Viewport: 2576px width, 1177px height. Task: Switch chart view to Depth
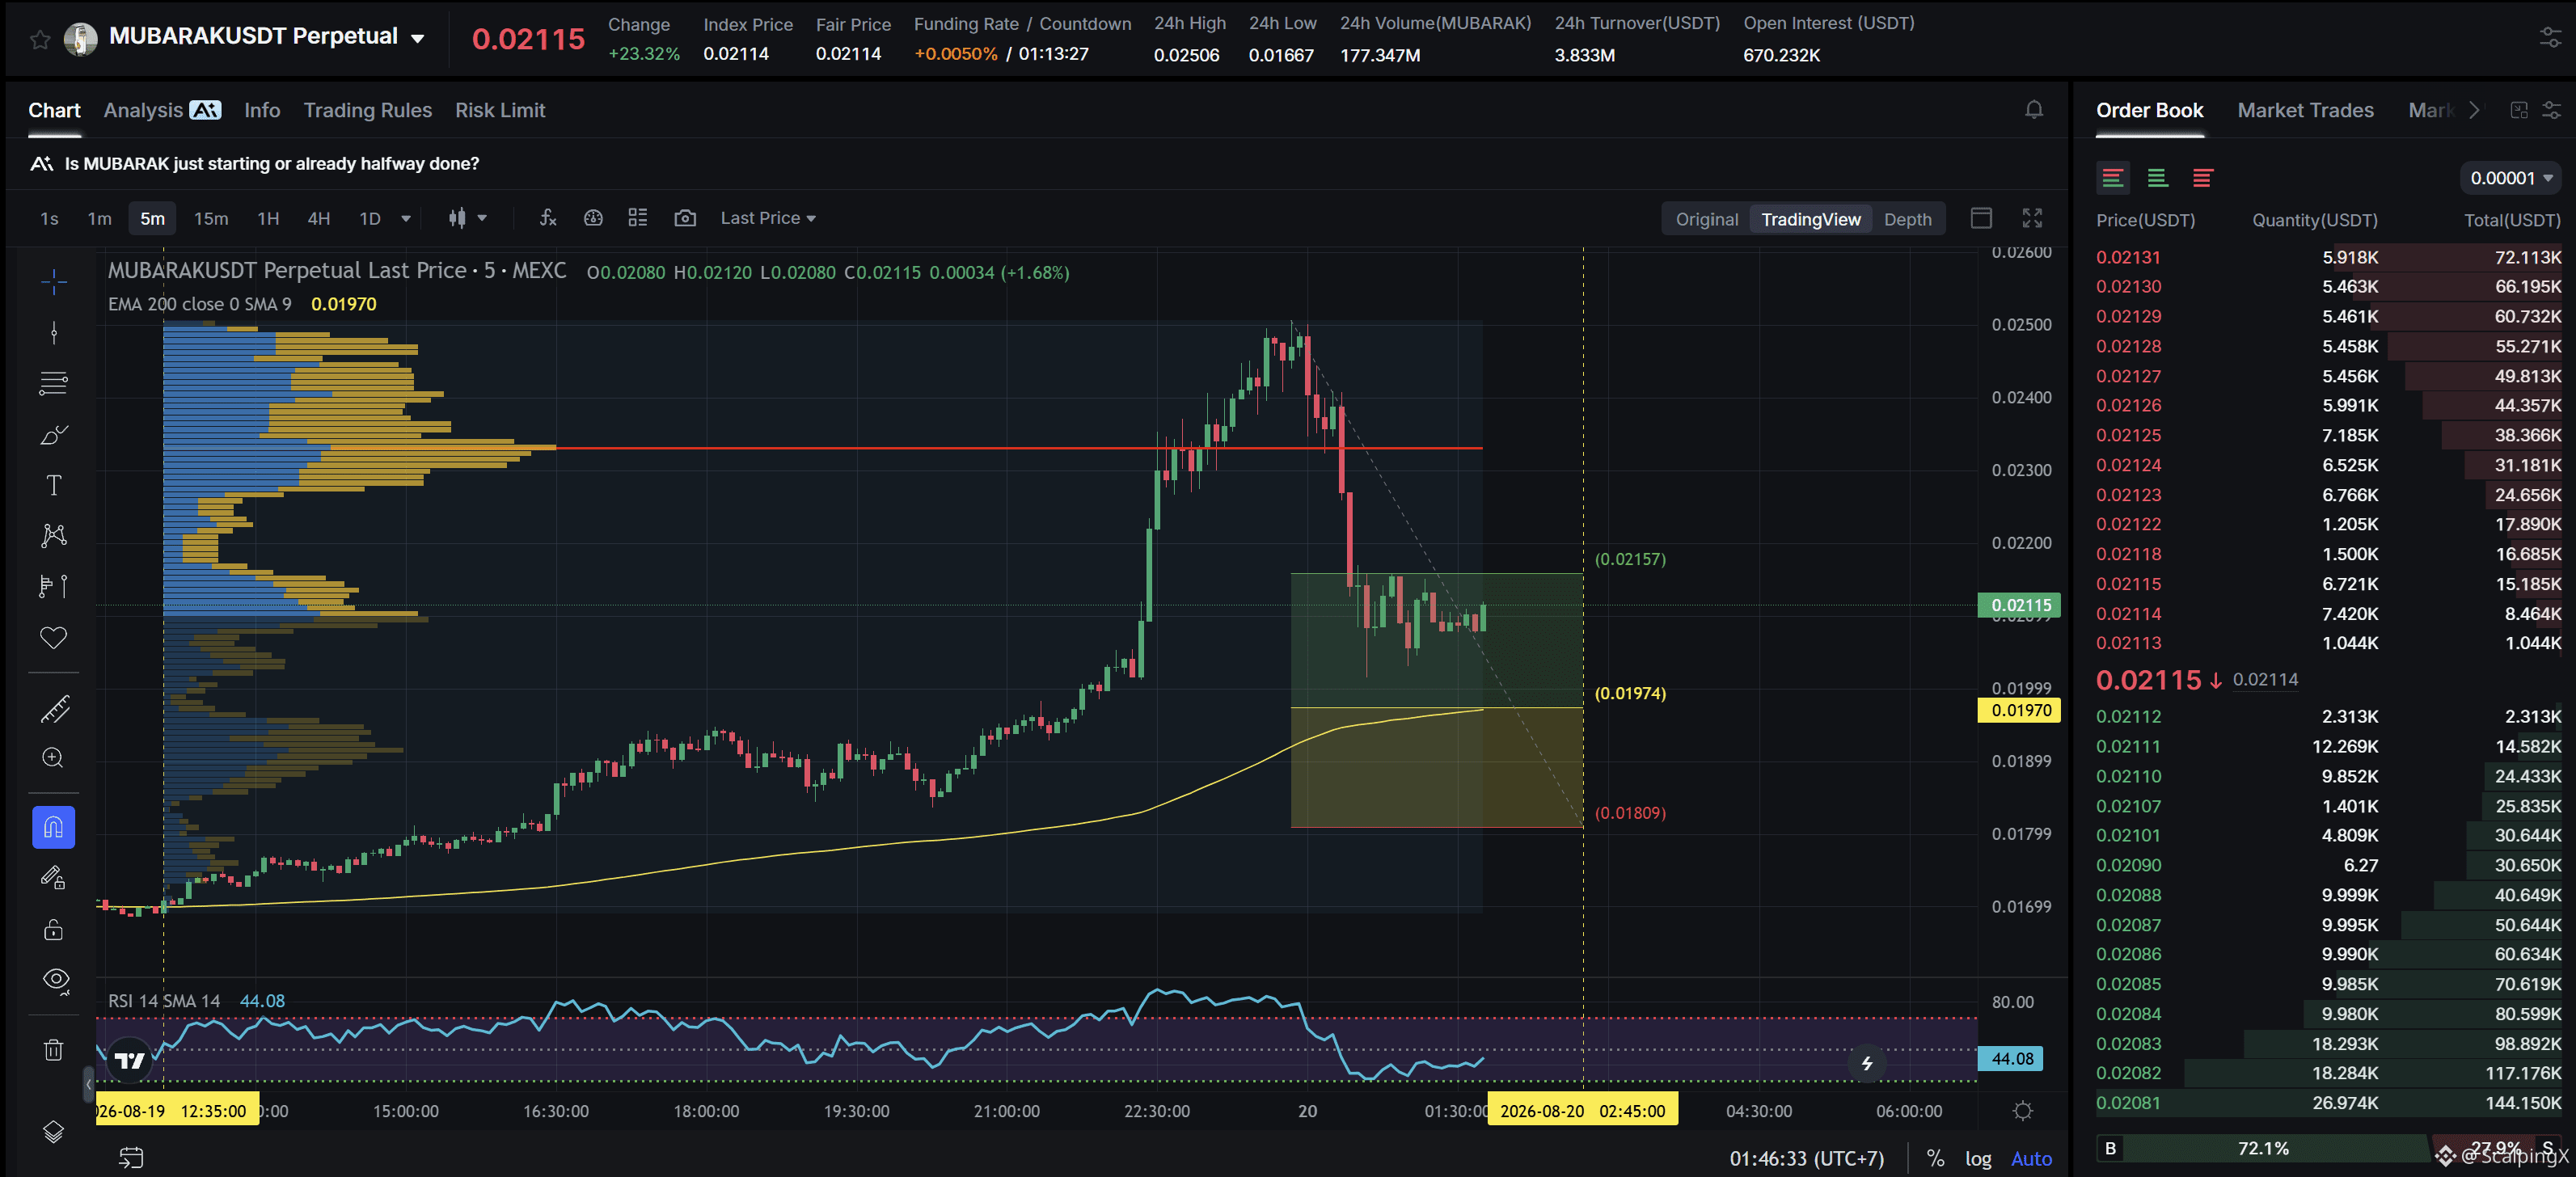(x=1907, y=219)
